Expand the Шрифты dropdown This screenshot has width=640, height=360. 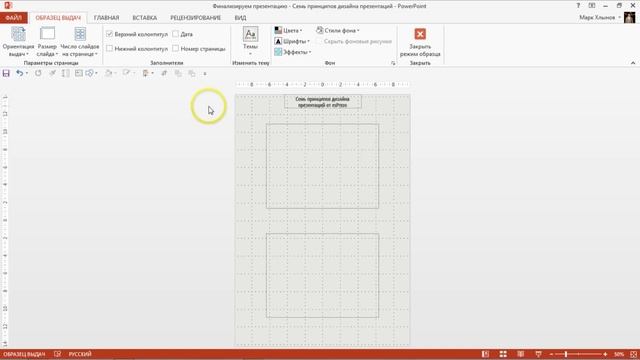click(309, 41)
